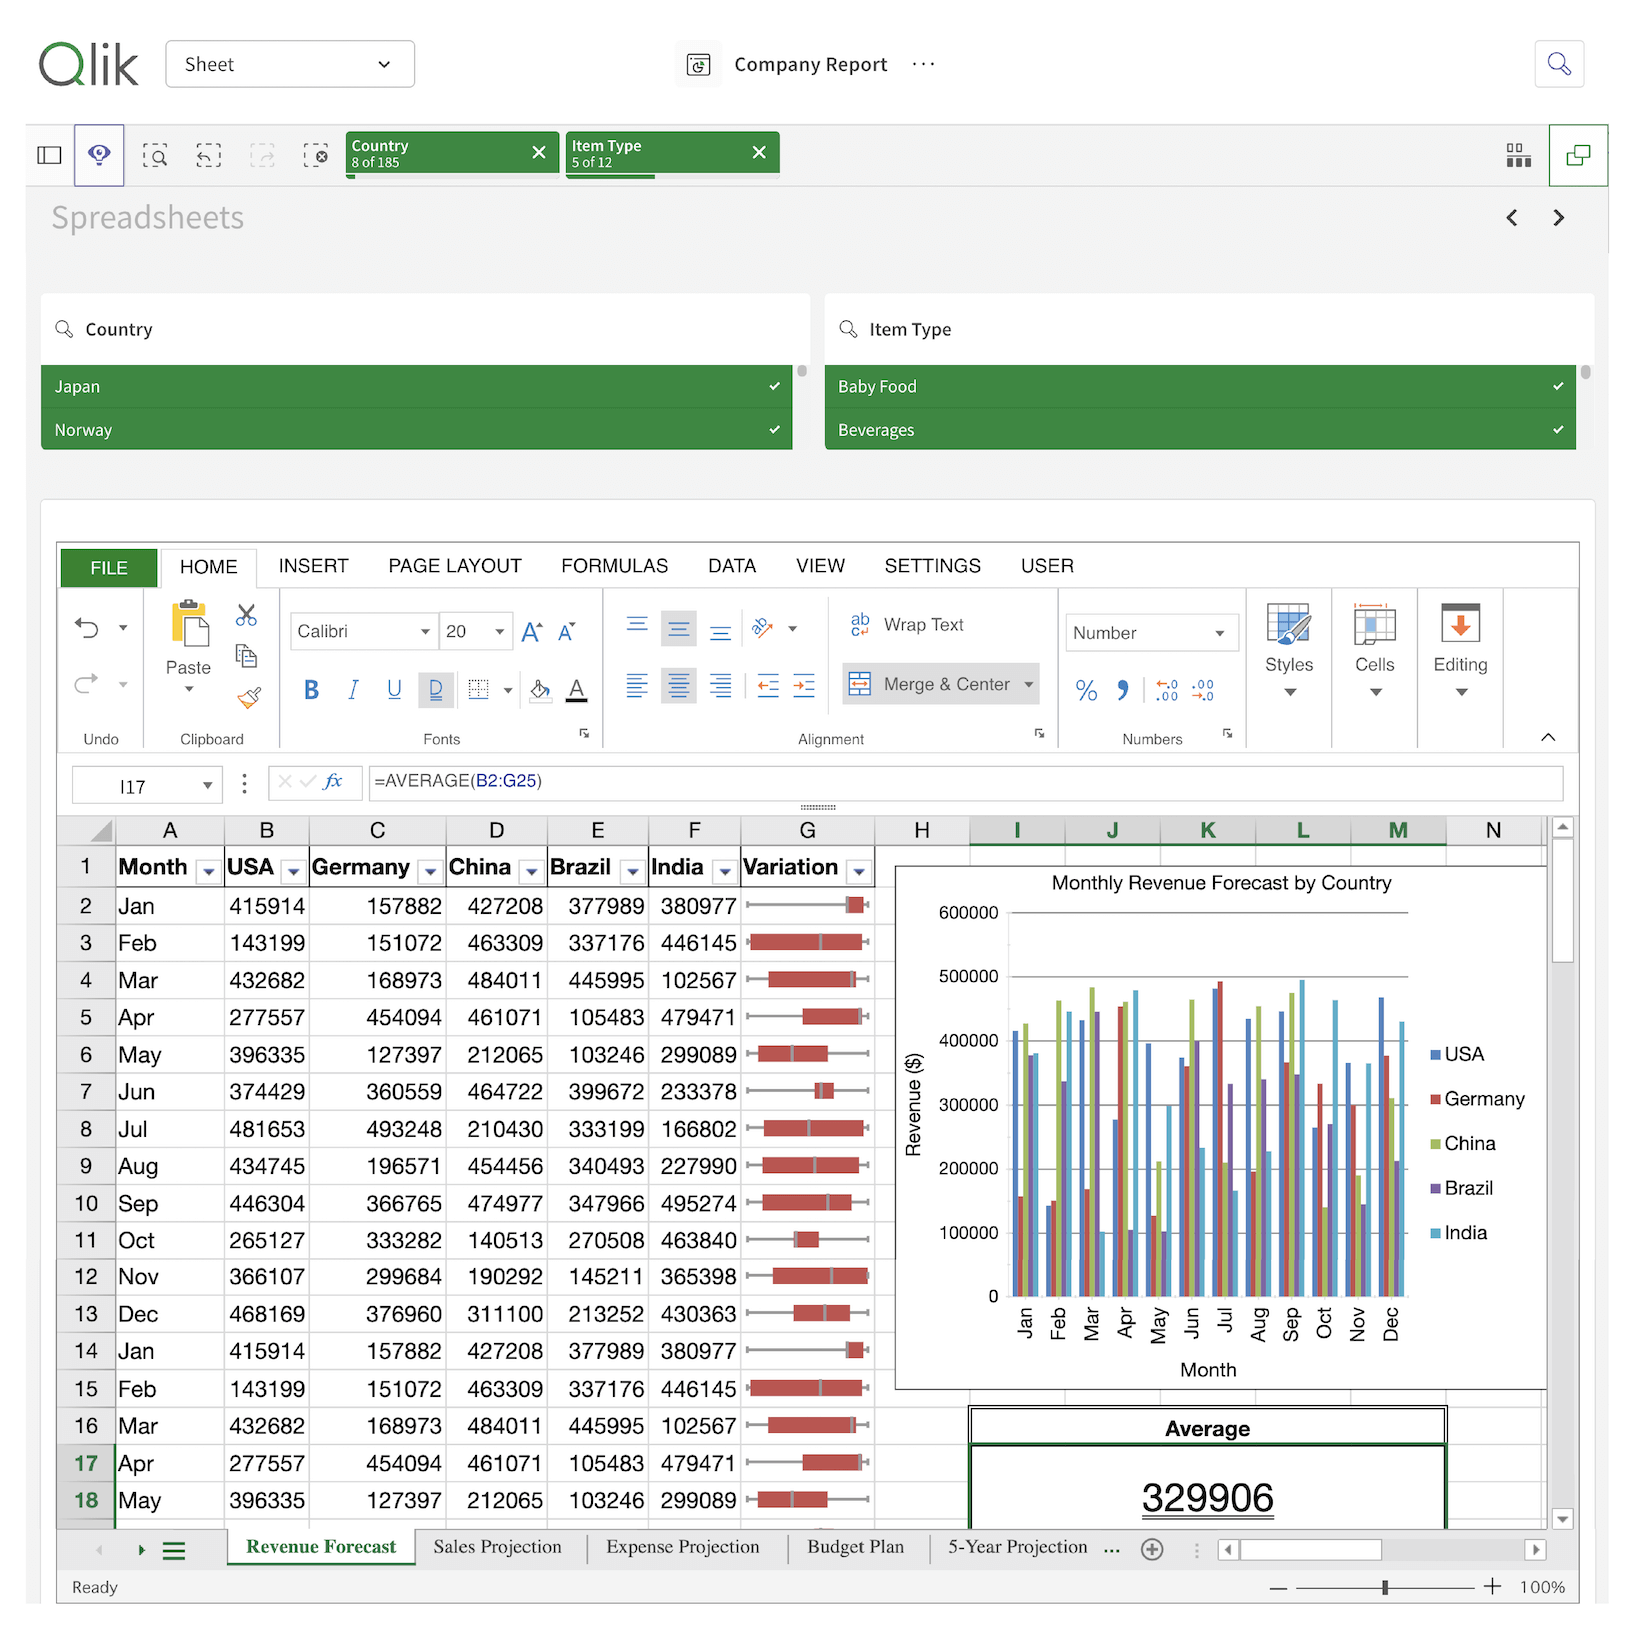Deselect Beverages in the Item Type list
The image size is (1635, 1635).
[1199, 430]
